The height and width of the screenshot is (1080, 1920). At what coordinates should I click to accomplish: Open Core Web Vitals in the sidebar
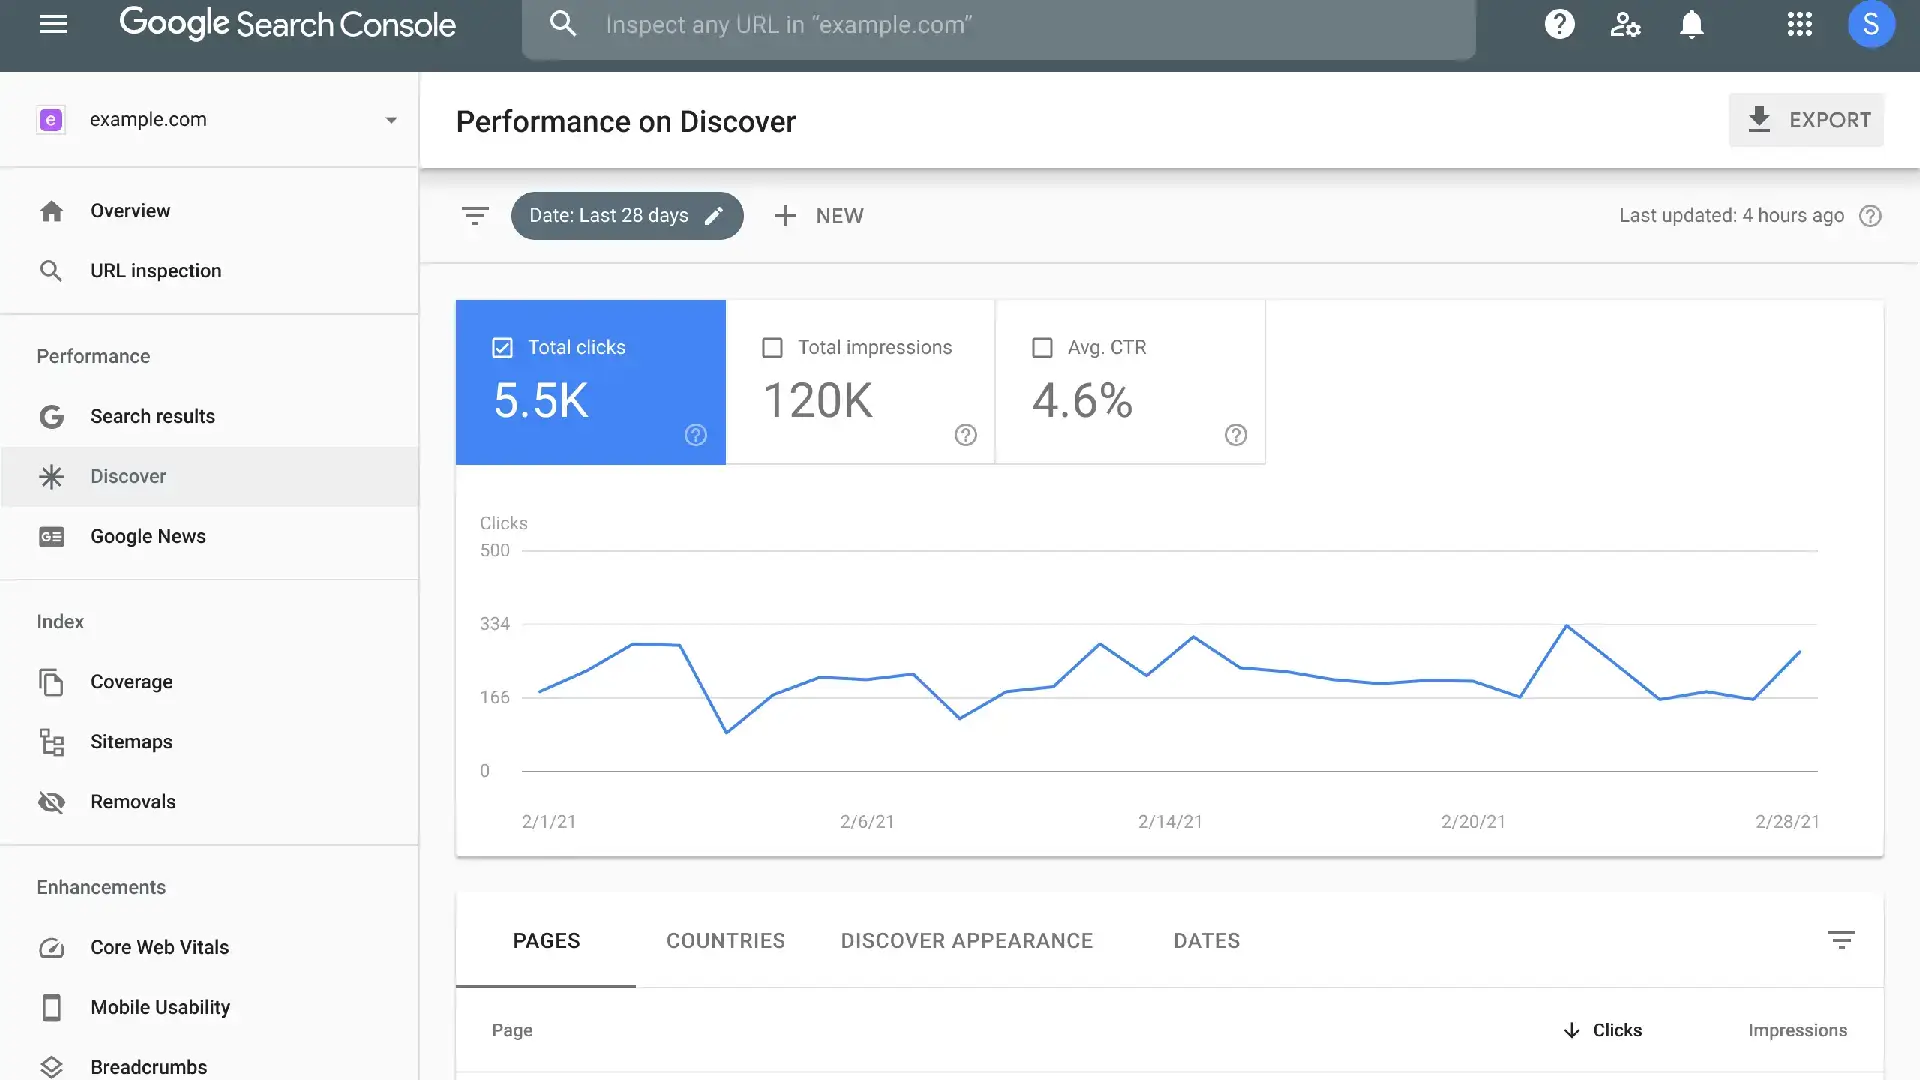click(x=159, y=947)
